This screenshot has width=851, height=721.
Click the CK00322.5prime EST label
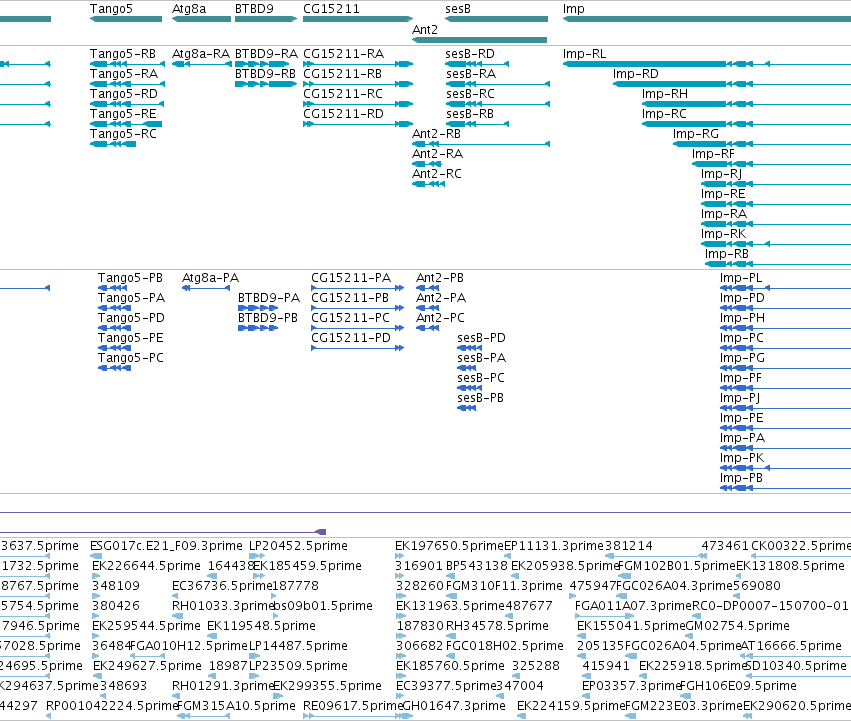[801, 546]
